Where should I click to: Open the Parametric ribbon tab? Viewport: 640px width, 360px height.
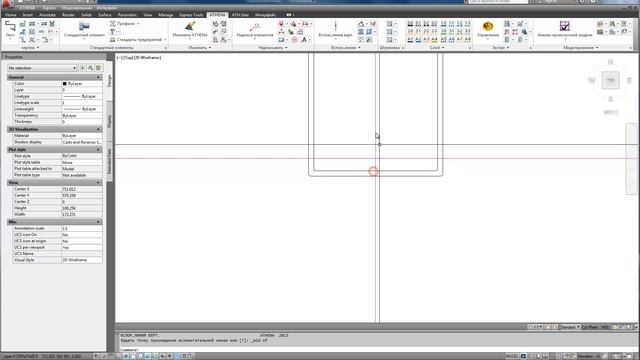[x=127, y=15]
